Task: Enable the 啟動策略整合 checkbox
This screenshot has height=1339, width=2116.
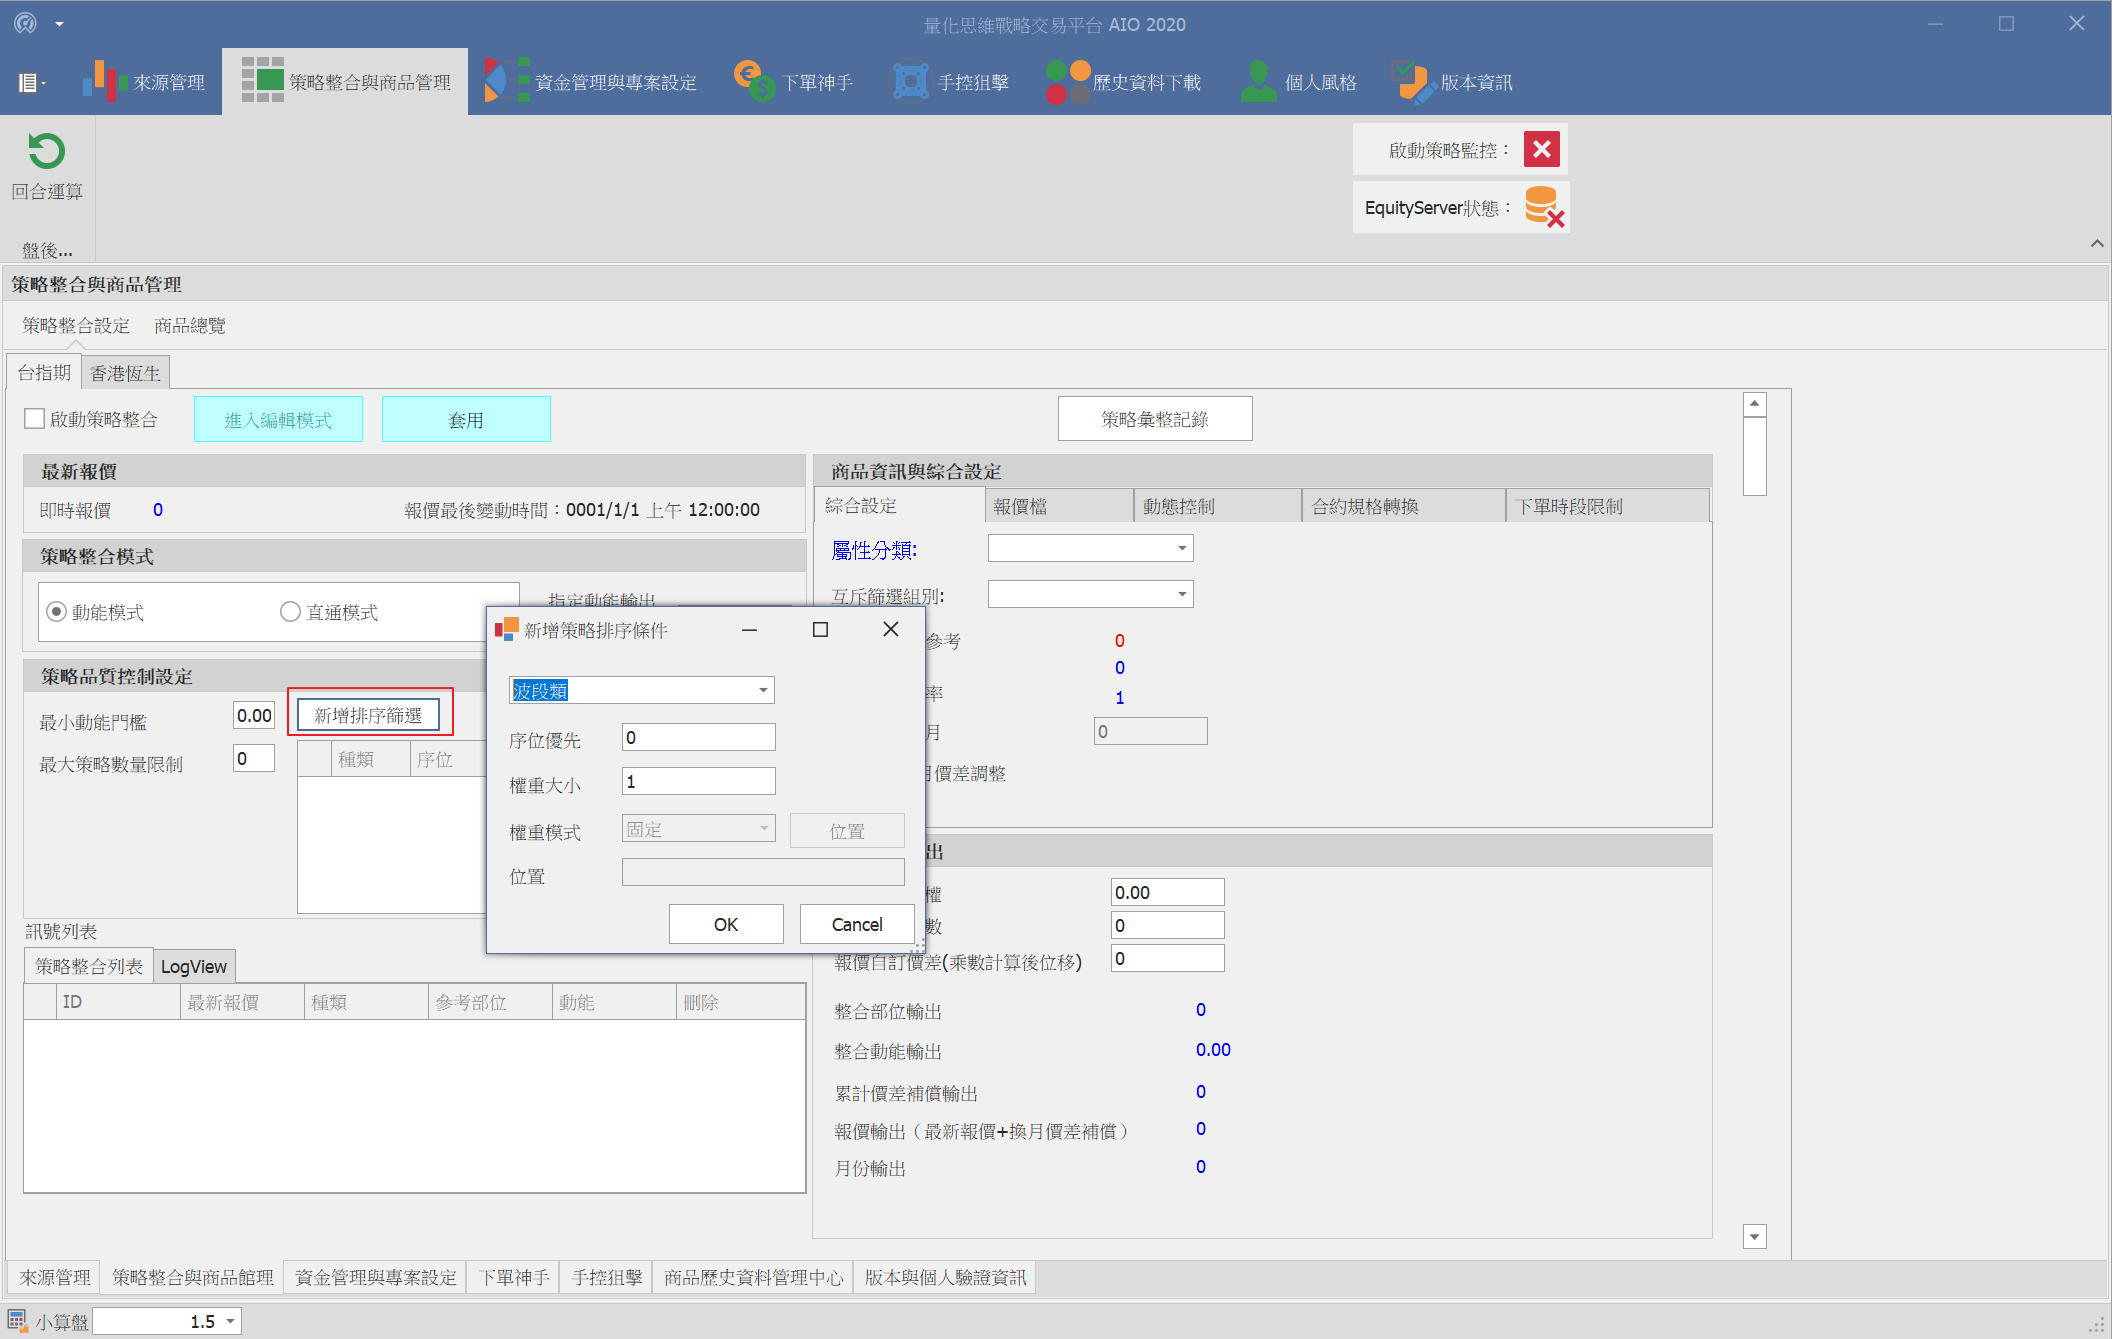Action: point(35,419)
